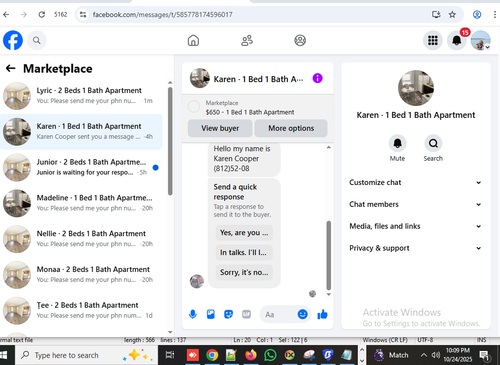Attach a photo using the image icon

[x=211, y=314]
